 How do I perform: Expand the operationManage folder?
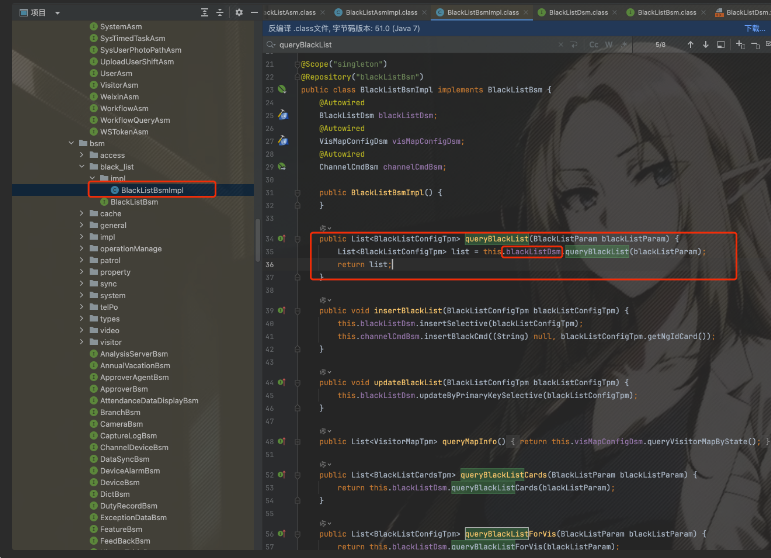pyautogui.click(x=82, y=249)
